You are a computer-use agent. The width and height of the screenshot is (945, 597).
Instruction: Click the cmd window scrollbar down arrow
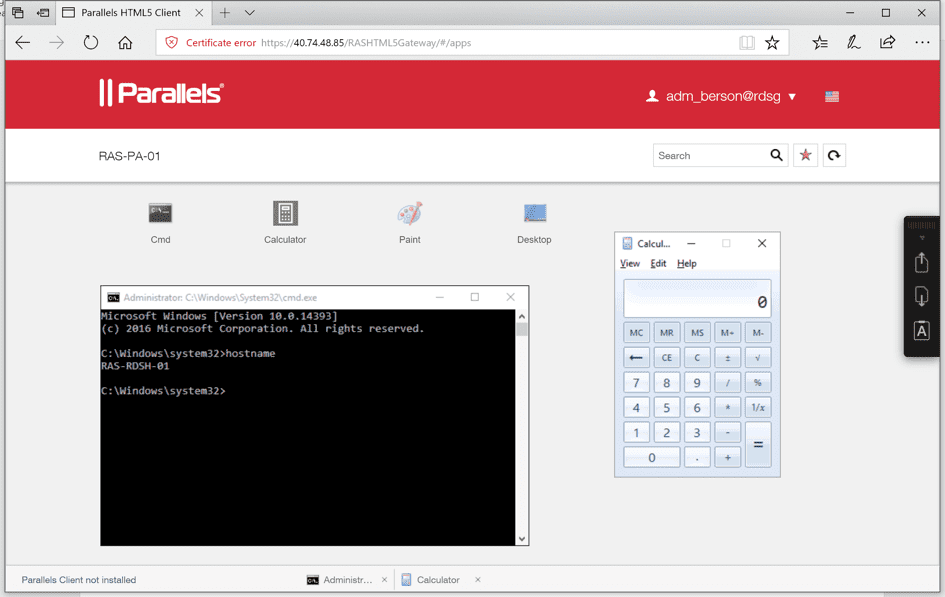click(x=522, y=539)
